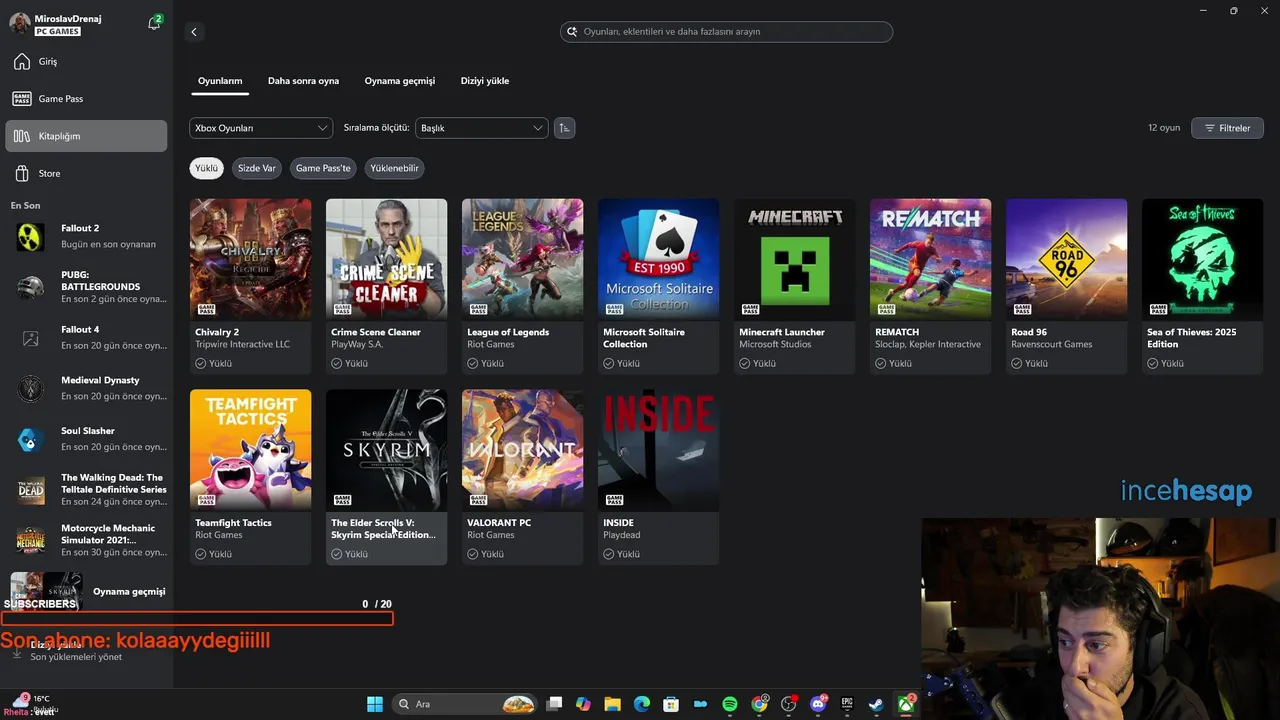
Task: Open the VALORANT PC card
Action: [522, 477]
